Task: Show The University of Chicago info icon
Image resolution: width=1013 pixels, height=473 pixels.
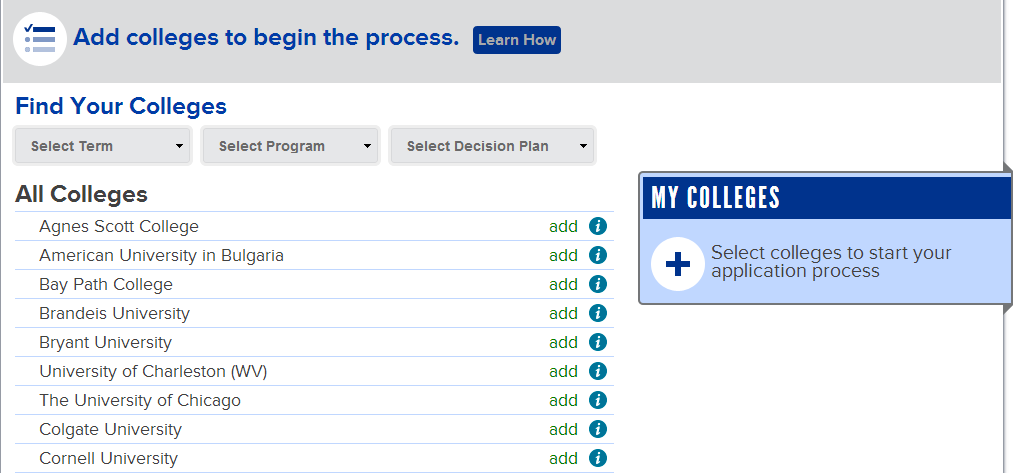Action: 598,401
